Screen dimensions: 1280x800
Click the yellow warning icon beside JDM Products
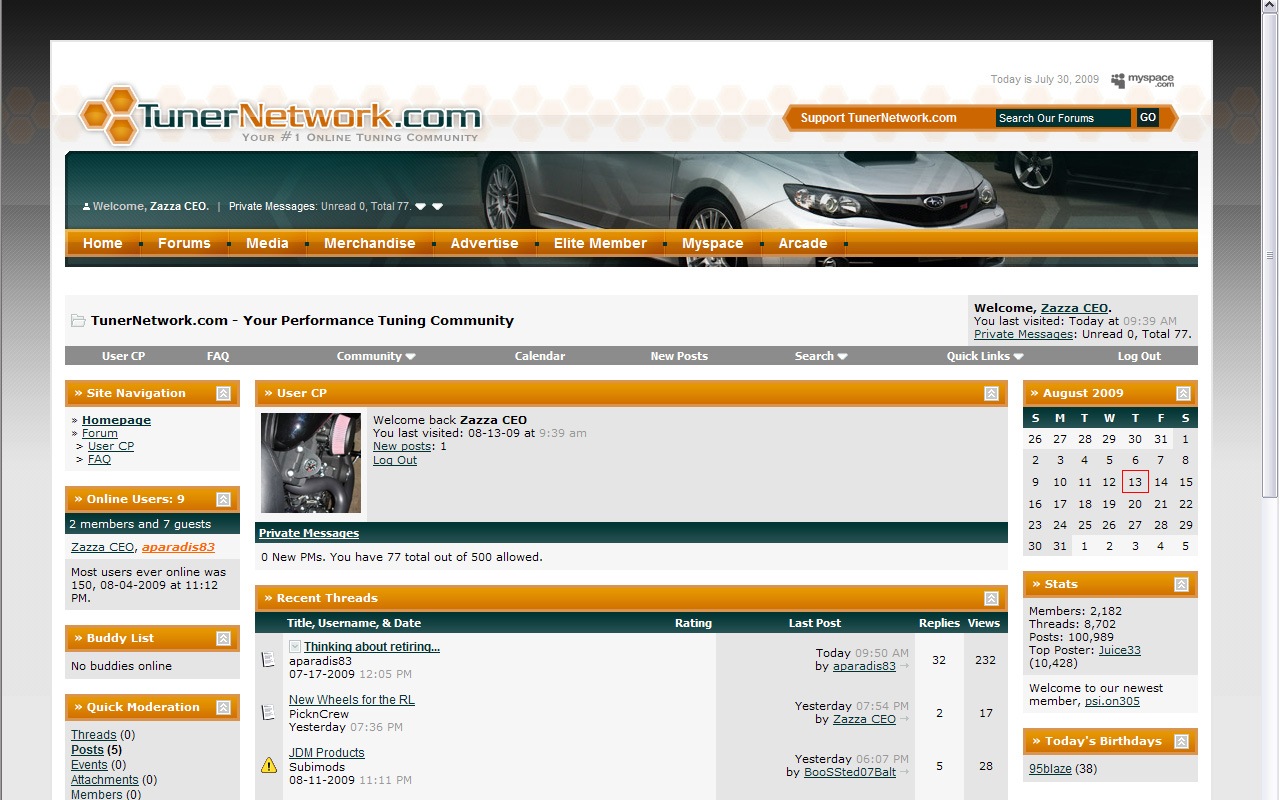tap(269, 766)
